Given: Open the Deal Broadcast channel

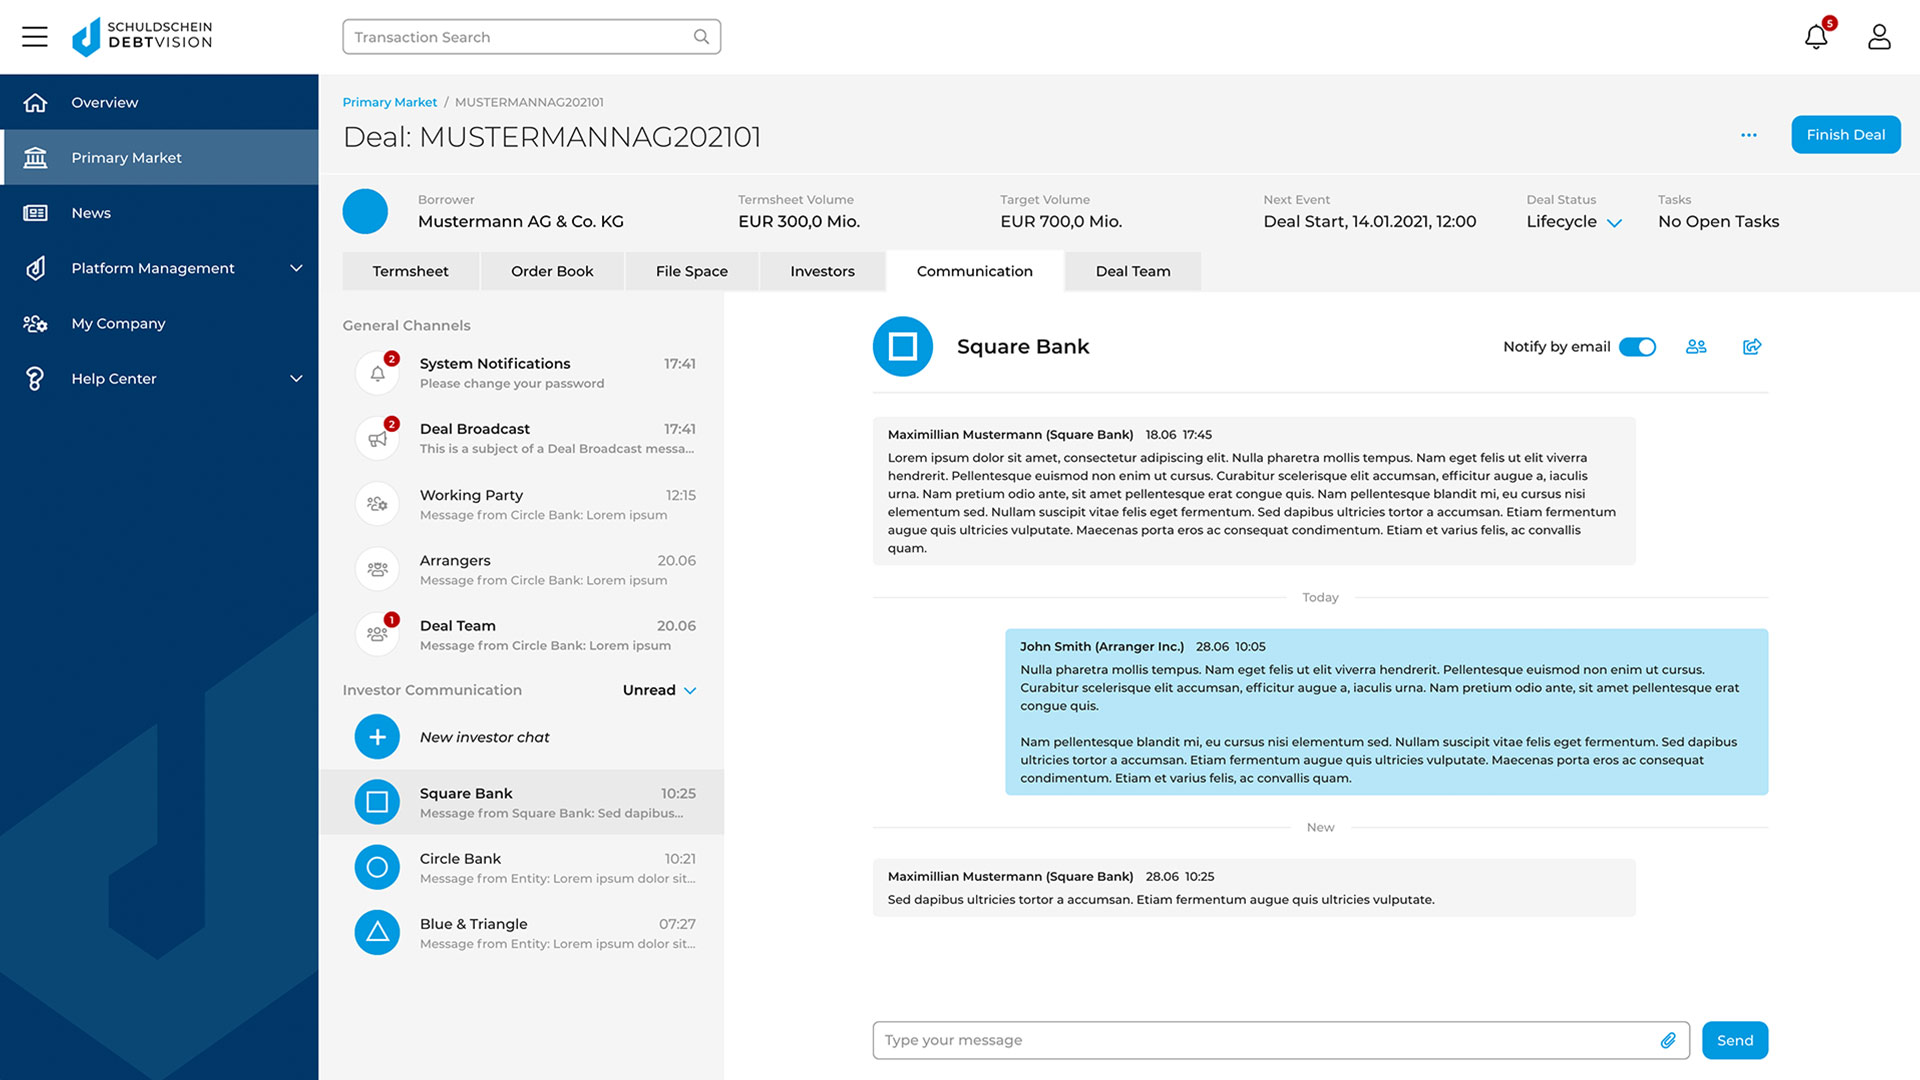Looking at the screenshot, I should (525, 438).
